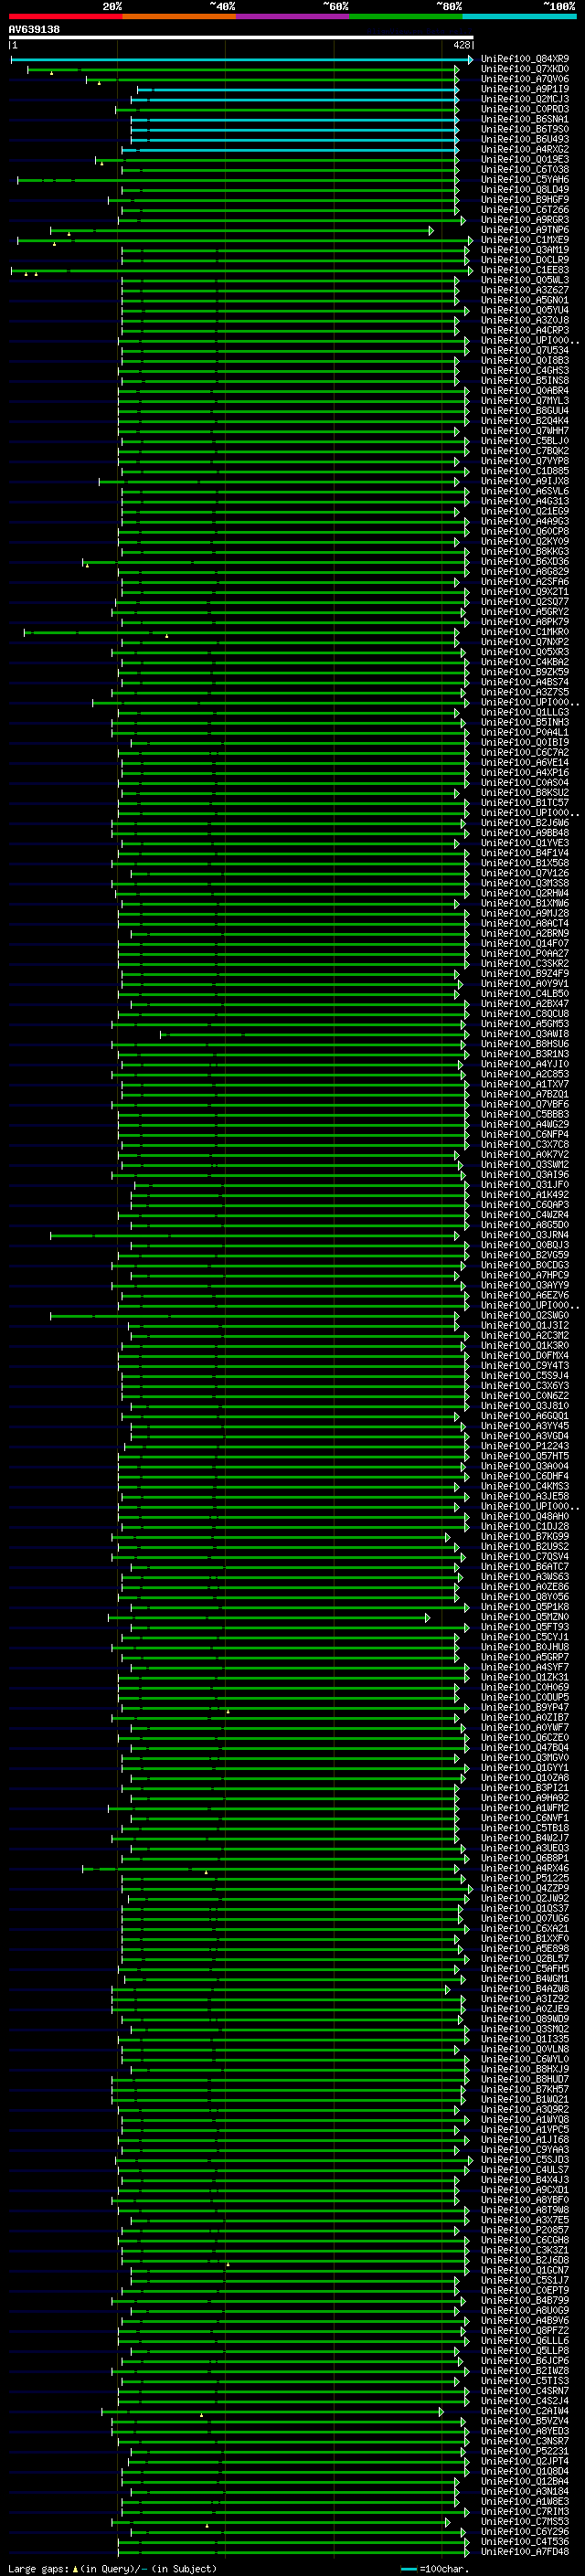This screenshot has height=2576, width=585.
Task: Click the white query sequence bar
Action: click(241, 38)
